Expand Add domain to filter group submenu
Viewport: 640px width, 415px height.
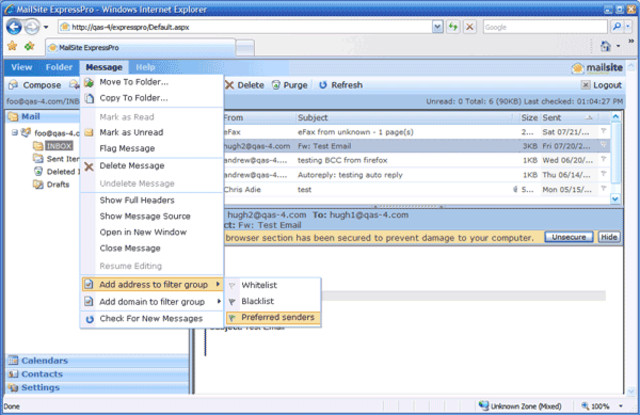pos(152,302)
